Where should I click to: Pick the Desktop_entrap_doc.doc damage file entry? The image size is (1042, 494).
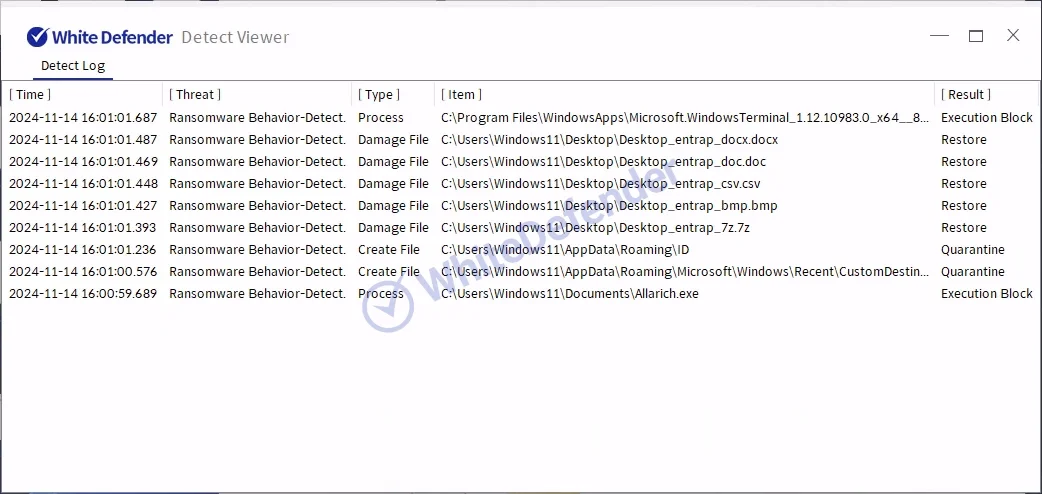tap(603, 162)
